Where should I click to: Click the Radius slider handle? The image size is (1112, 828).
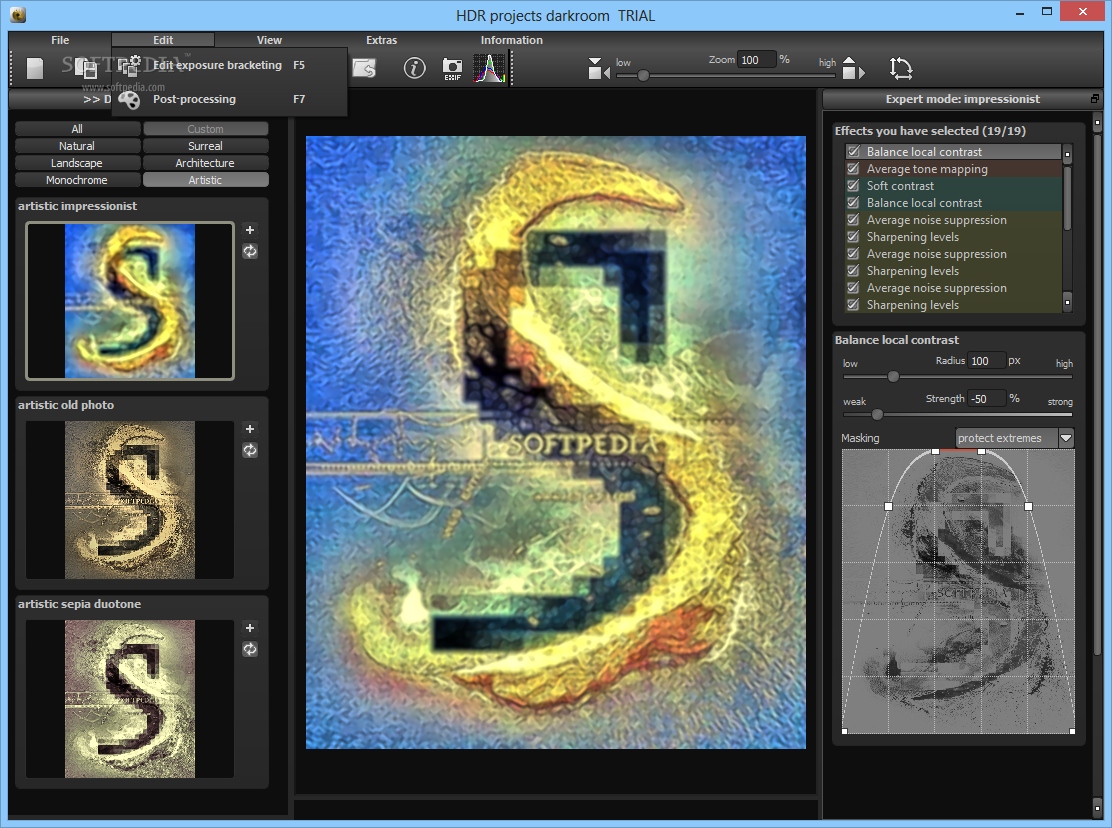(894, 376)
